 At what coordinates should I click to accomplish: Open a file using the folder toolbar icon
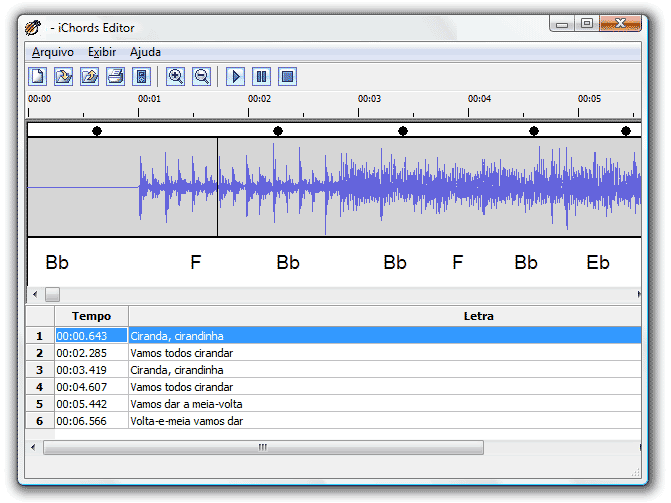pos(63,77)
